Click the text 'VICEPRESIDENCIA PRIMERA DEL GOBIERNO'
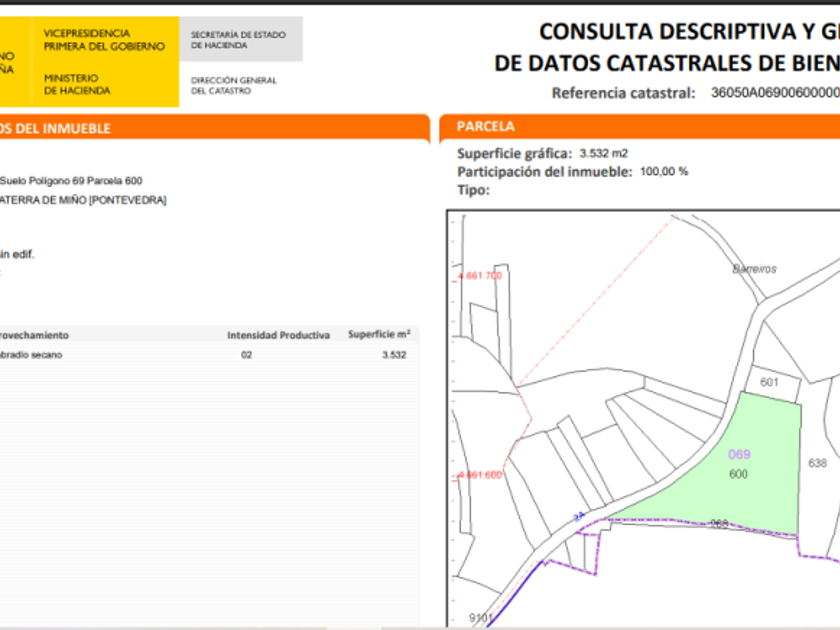 [104, 40]
